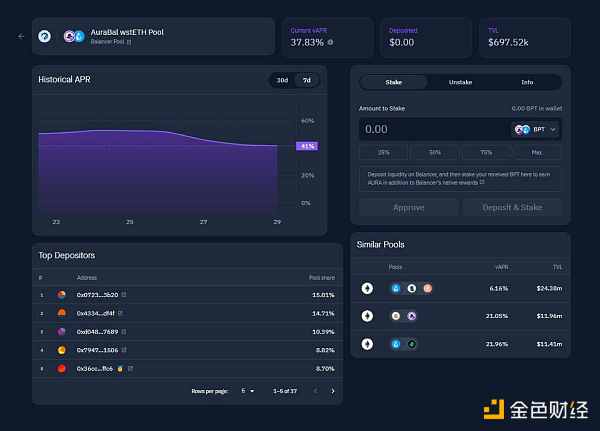The image size is (600, 431).
Task: Click the $697.52k TVL value
Action: [x=508, y=42]
